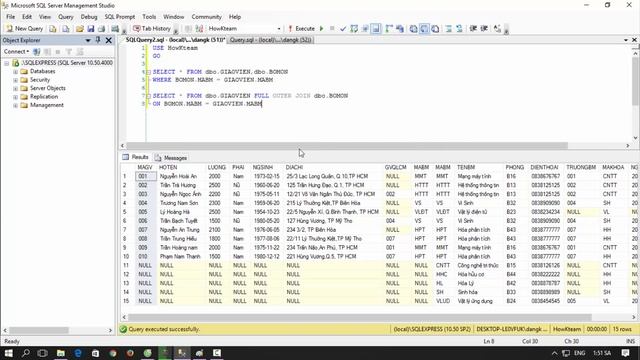The width and height of the screenshot is (640, 360).
Task: Open Tab History in the toolbar
Action: point(152,29)
